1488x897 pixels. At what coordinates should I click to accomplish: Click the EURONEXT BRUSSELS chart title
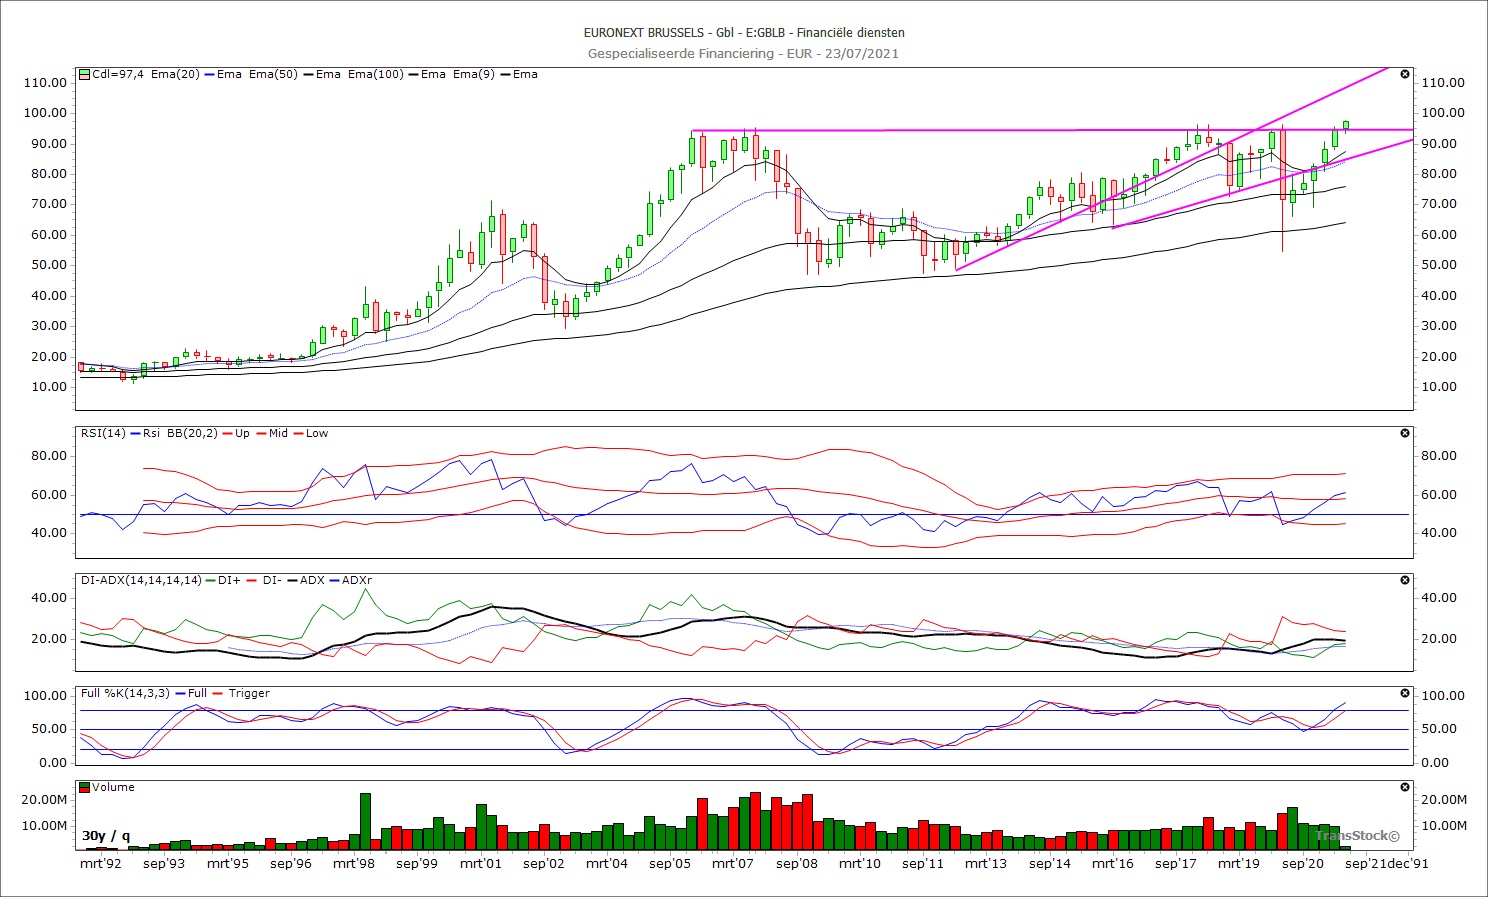point(744,32)
